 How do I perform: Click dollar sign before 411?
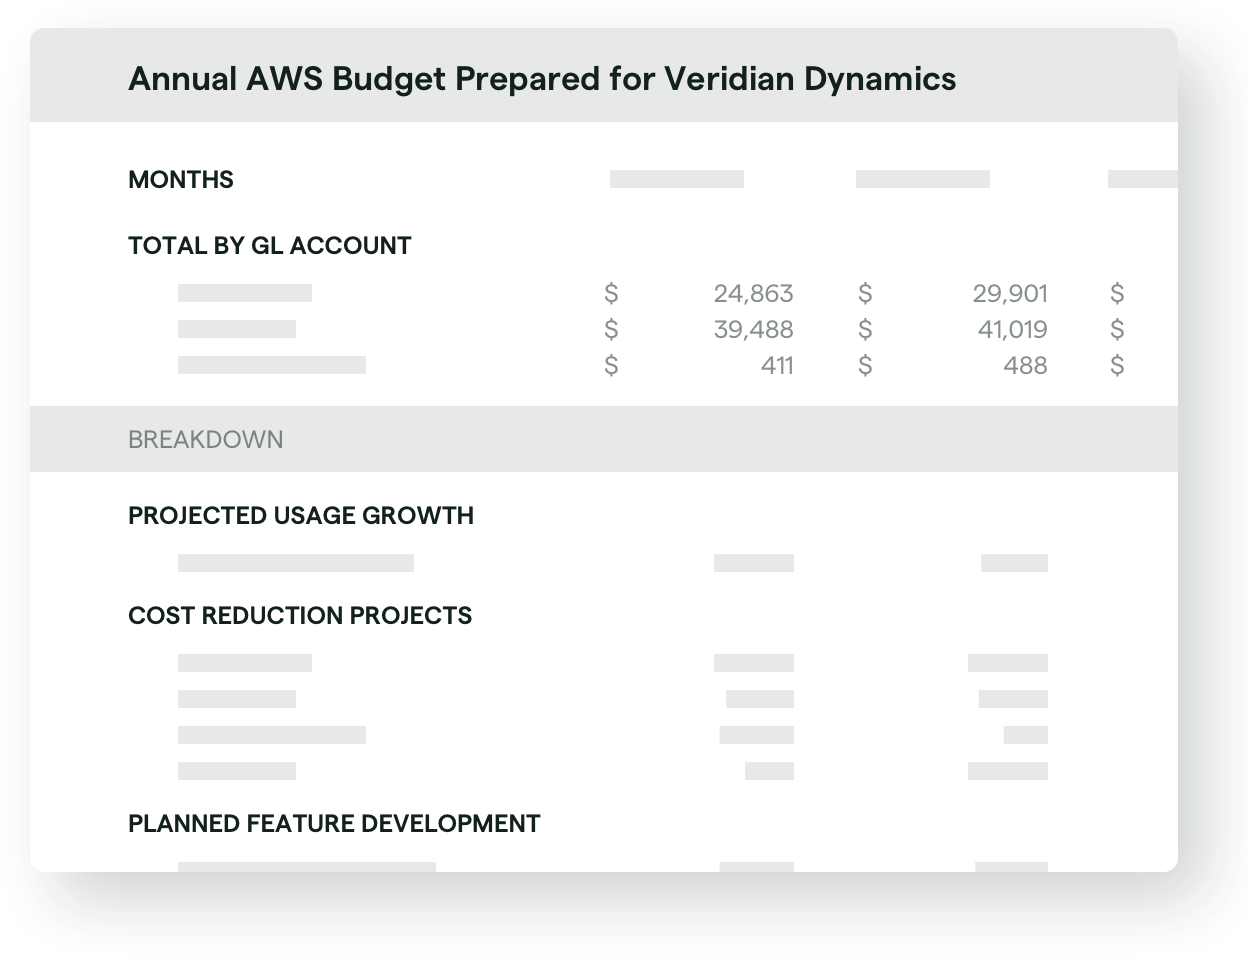(x=611, y=365)
